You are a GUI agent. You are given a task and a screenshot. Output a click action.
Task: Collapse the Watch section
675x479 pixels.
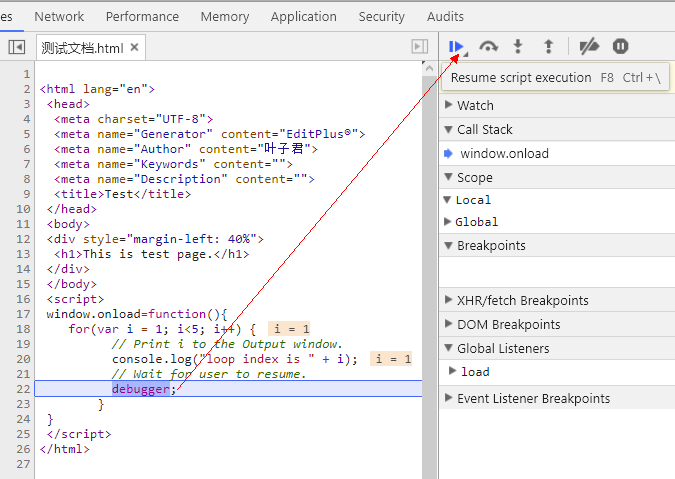[475, 105]
